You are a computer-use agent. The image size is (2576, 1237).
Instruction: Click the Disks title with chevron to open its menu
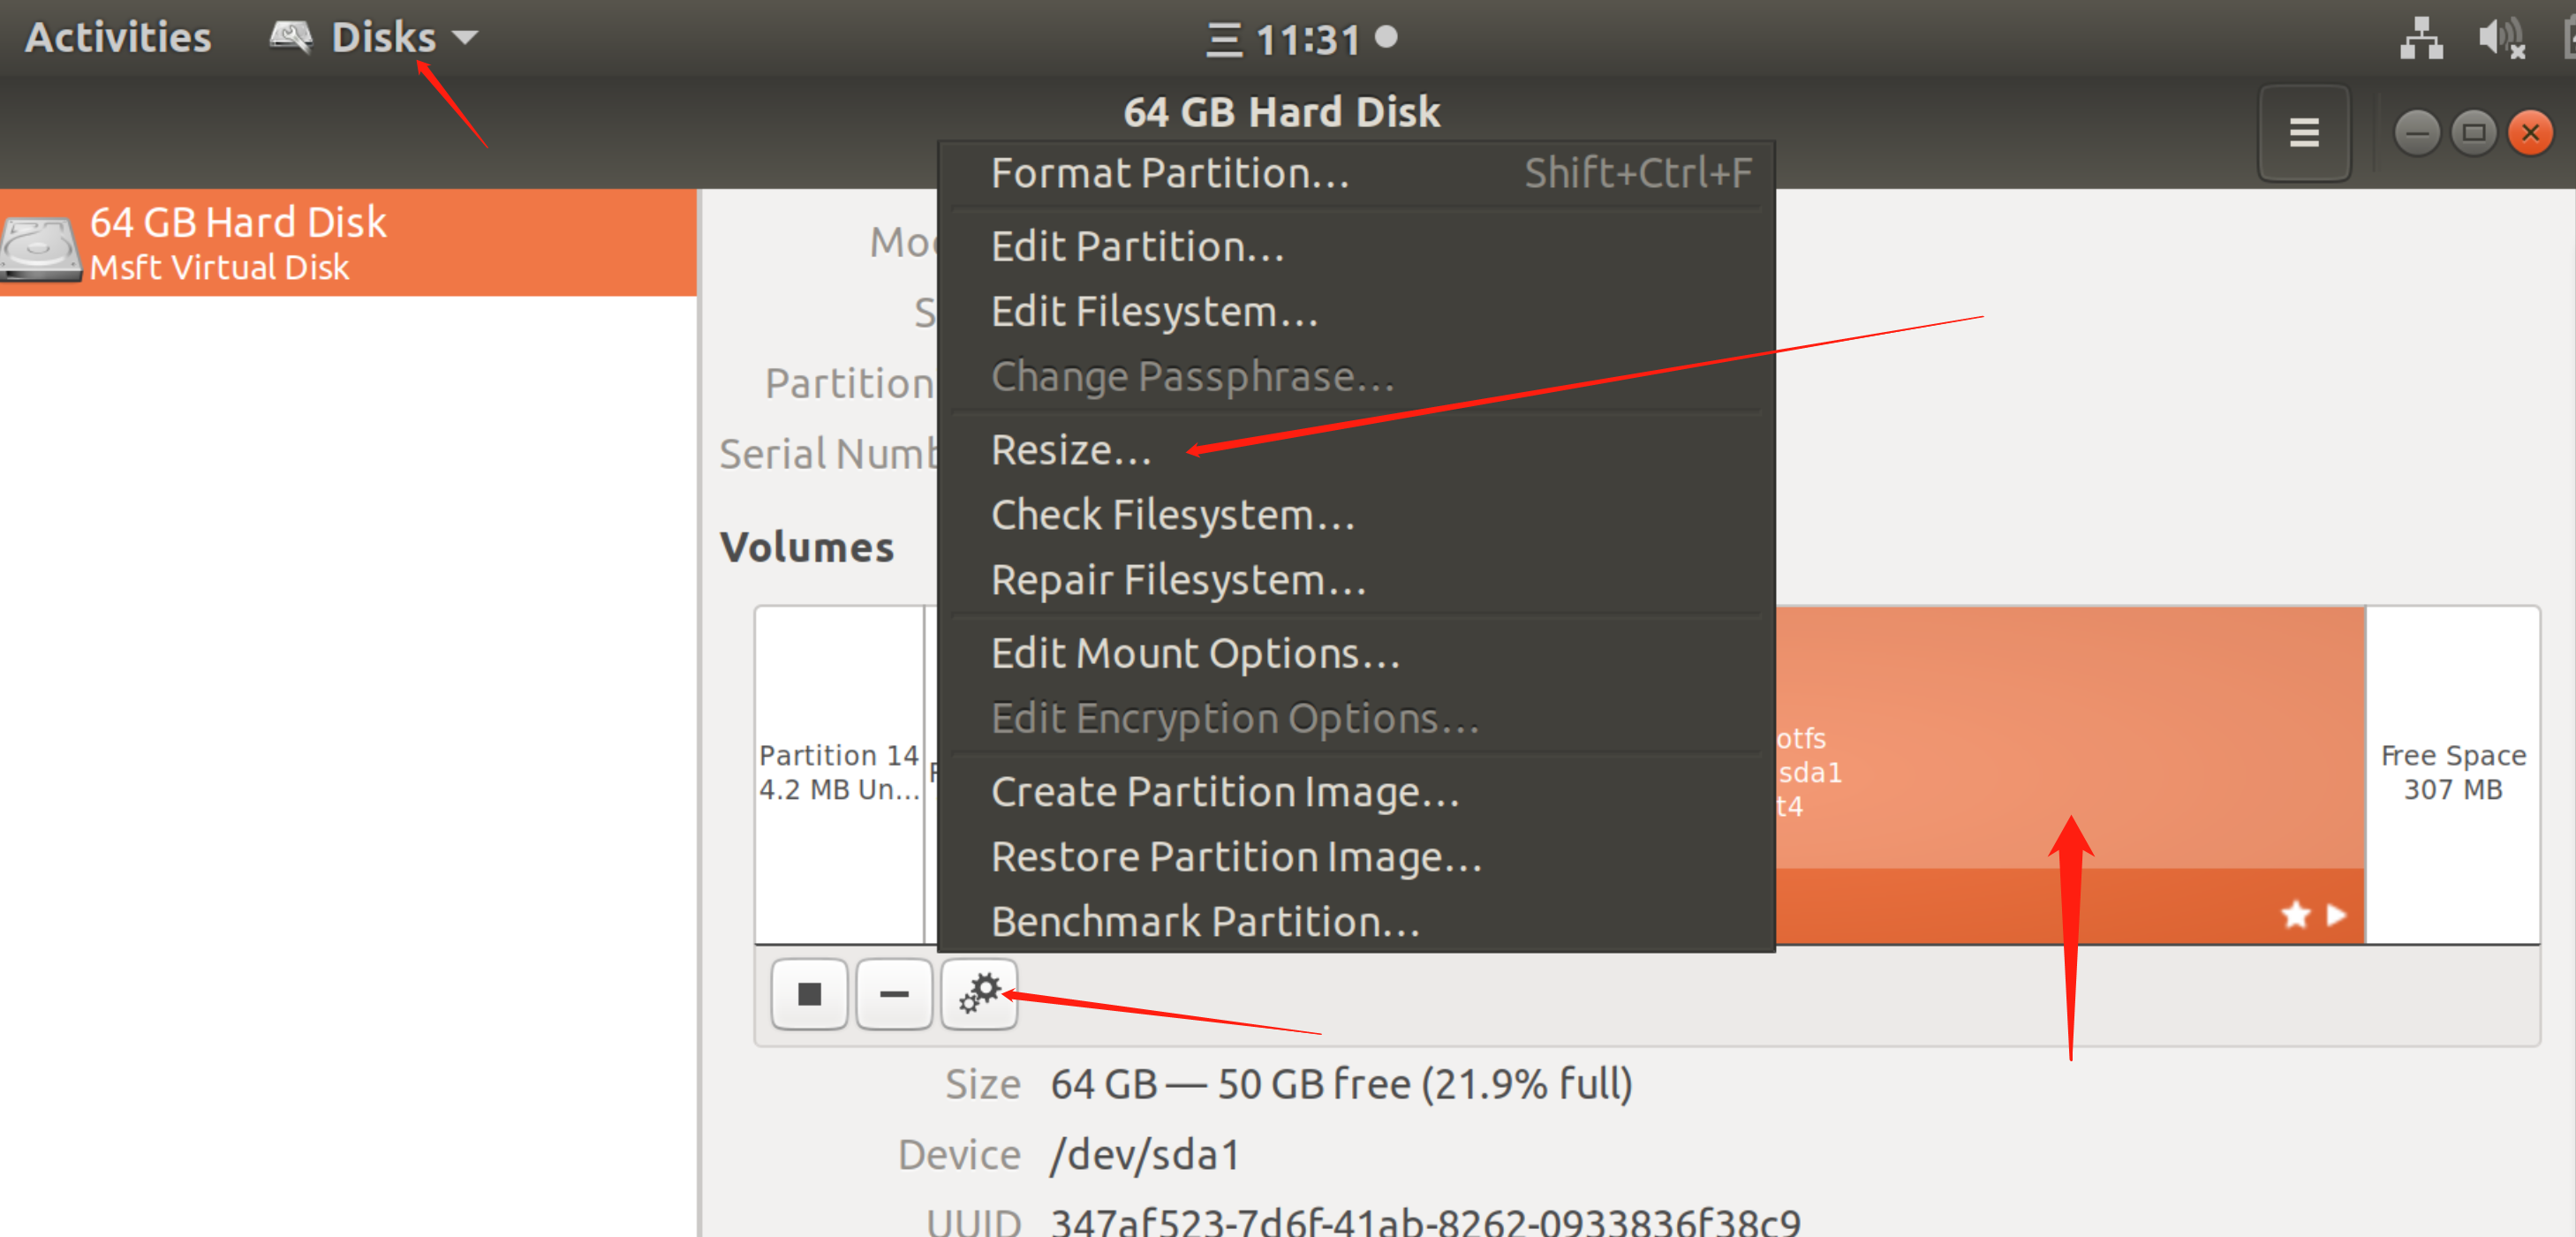click(380, 36)
